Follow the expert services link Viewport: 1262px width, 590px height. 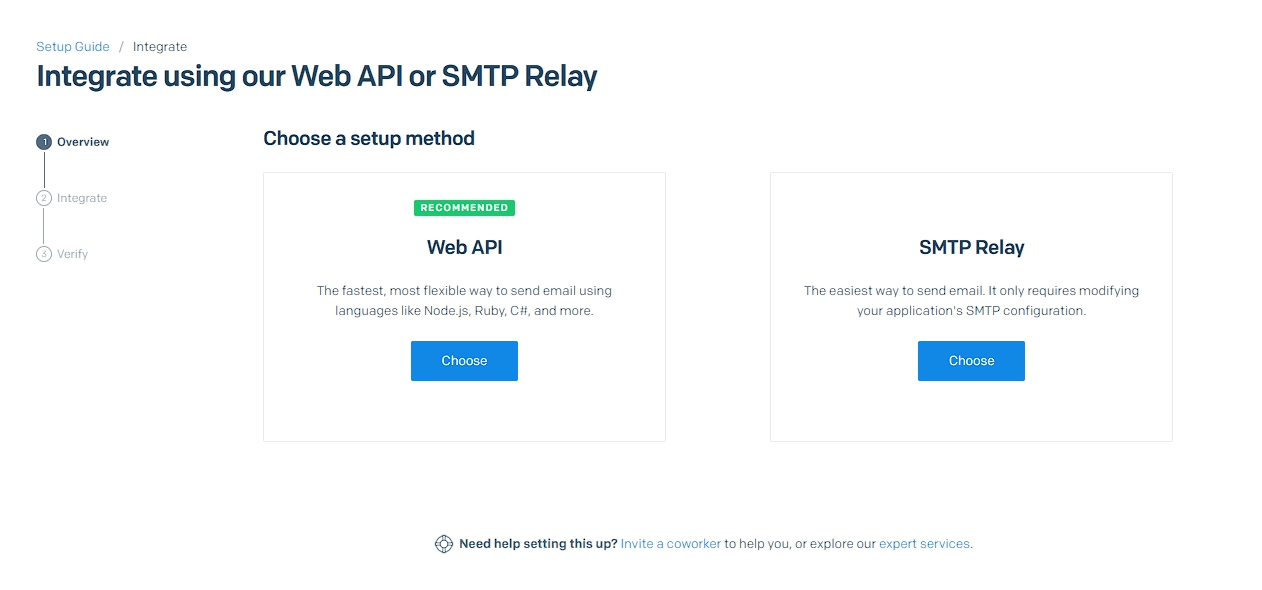924,544
